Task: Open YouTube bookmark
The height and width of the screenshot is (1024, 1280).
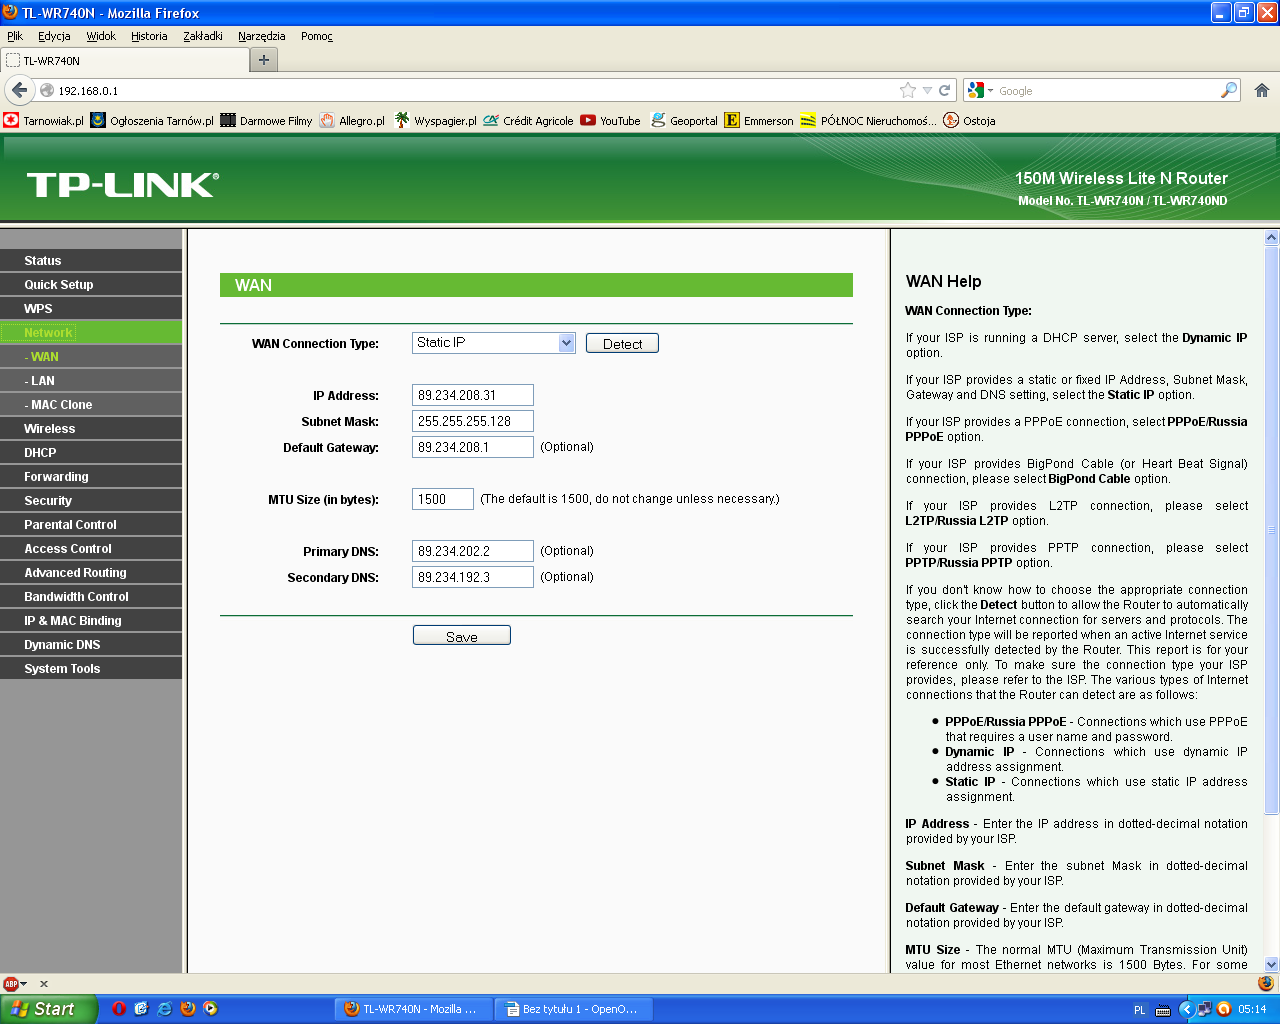Action: pos(610,121)
